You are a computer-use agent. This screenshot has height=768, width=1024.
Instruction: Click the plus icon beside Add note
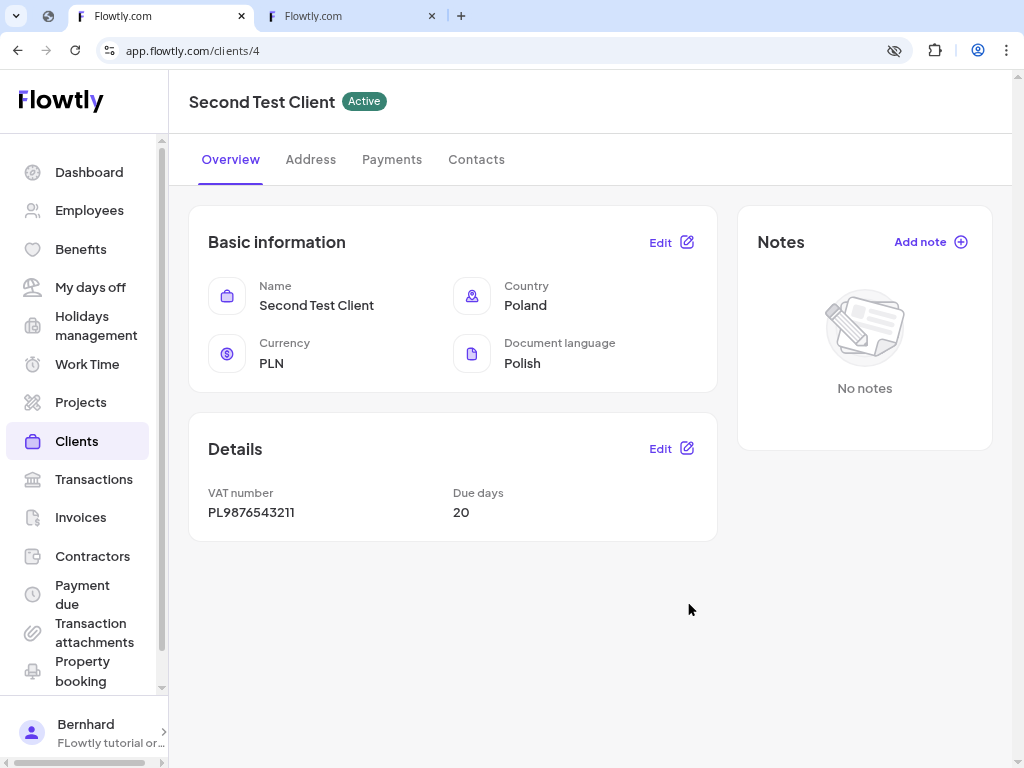[x=961, y=242]
